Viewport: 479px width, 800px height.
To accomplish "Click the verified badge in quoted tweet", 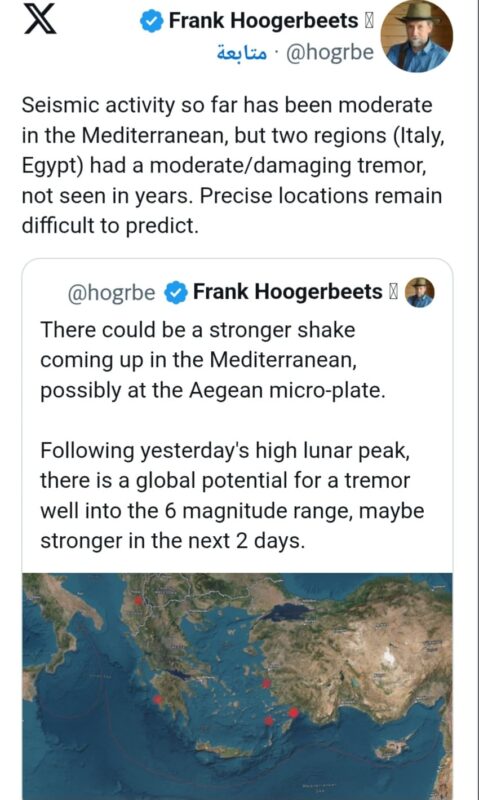I will [177, 292].
